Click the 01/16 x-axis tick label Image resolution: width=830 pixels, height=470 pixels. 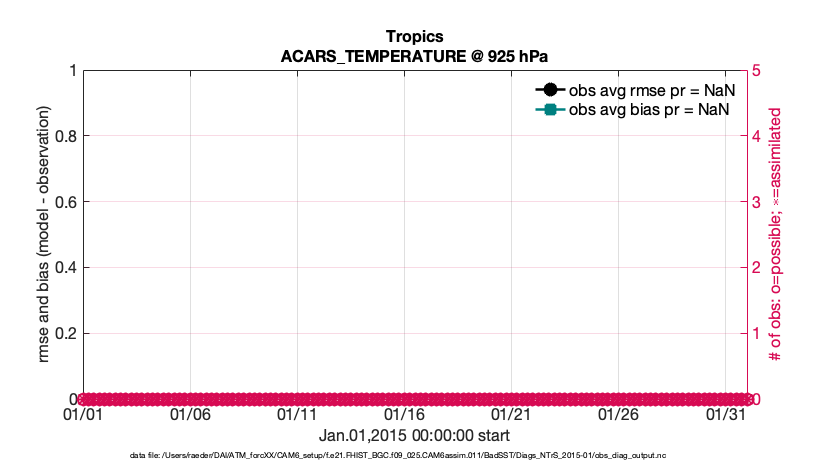[x=405, y=414]
